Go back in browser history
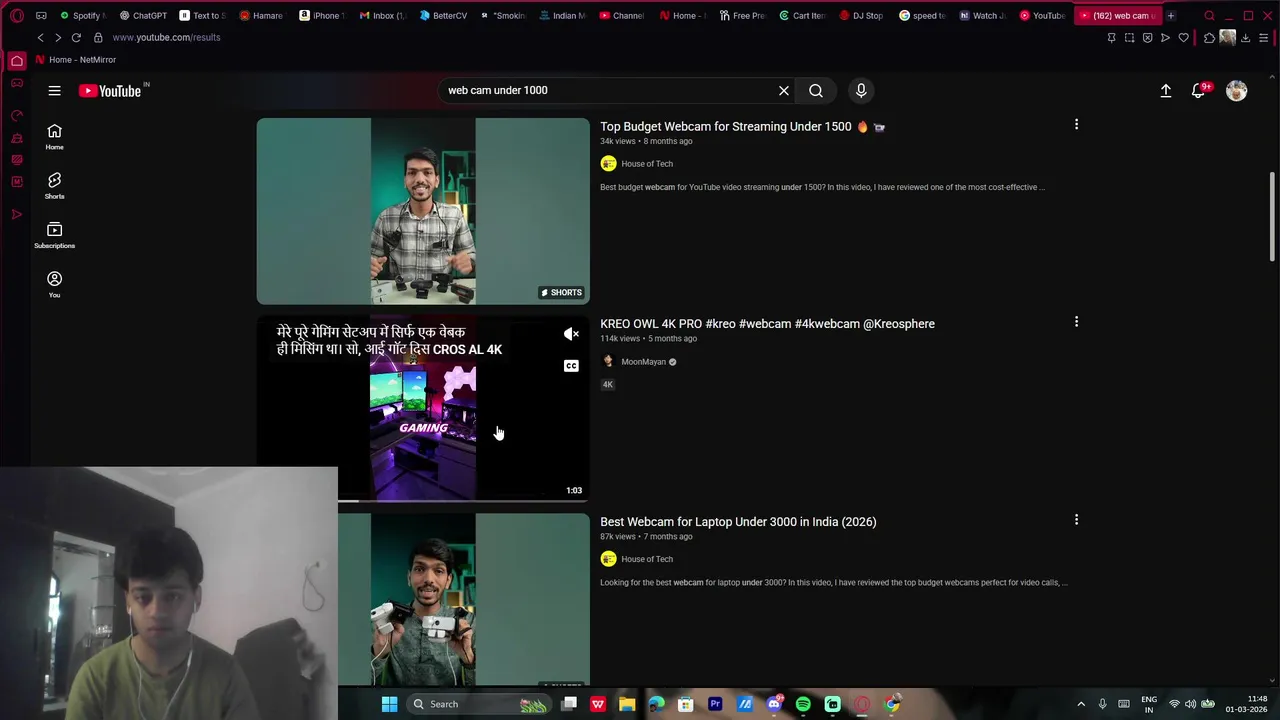 click(x=40, y=38)
